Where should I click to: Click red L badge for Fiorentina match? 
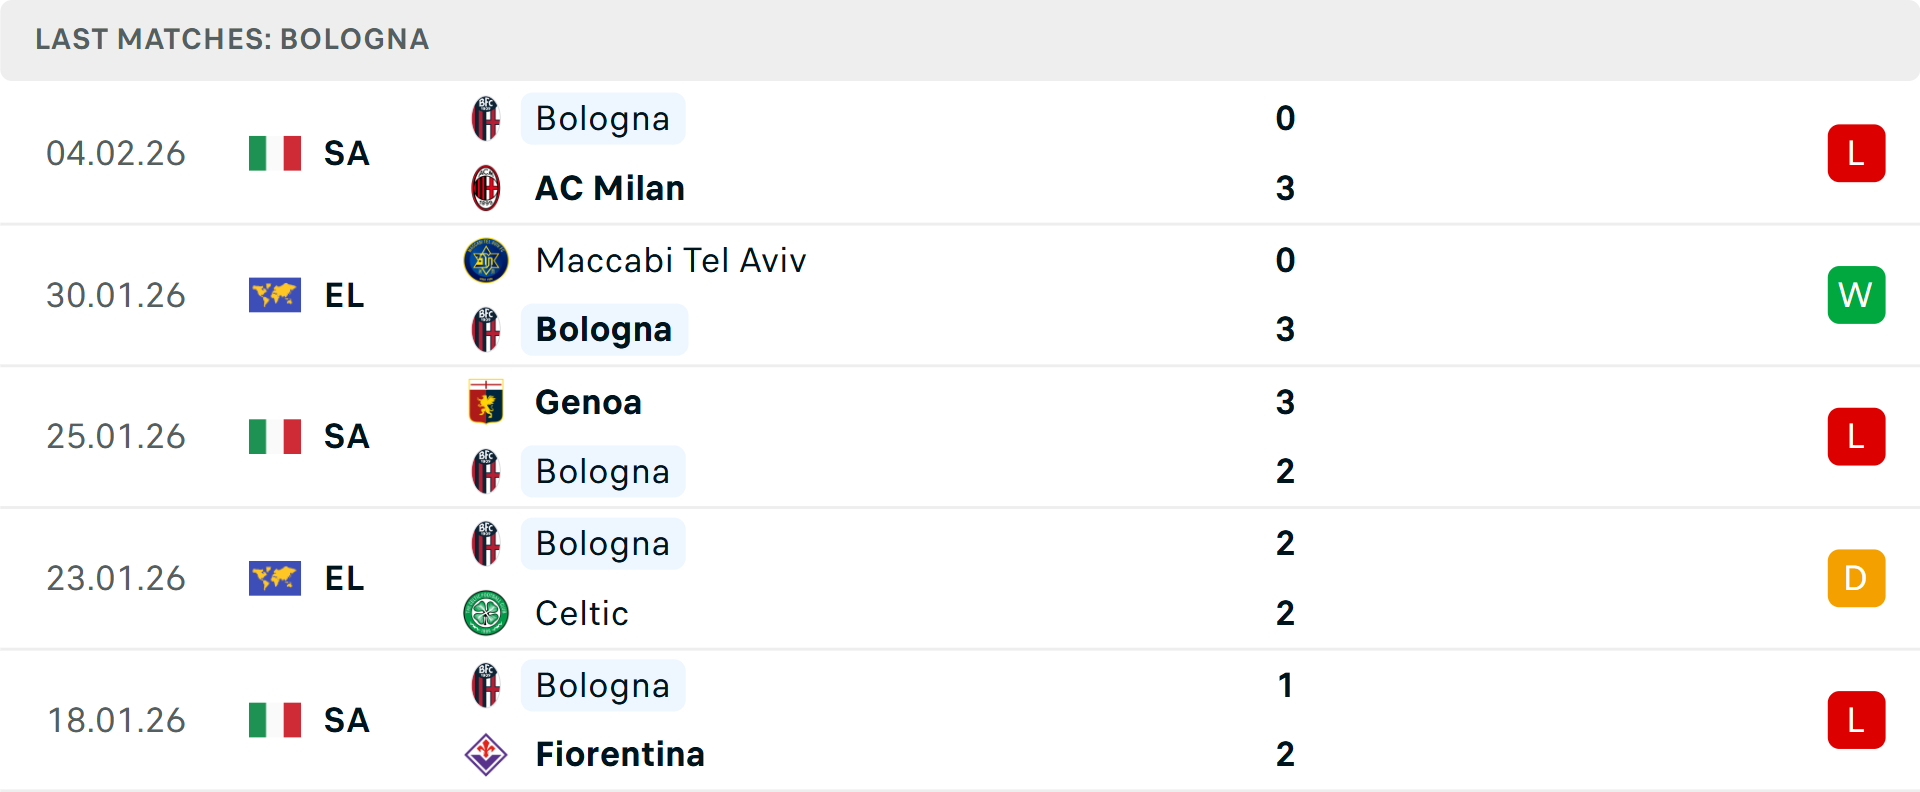click(1856, 720)
